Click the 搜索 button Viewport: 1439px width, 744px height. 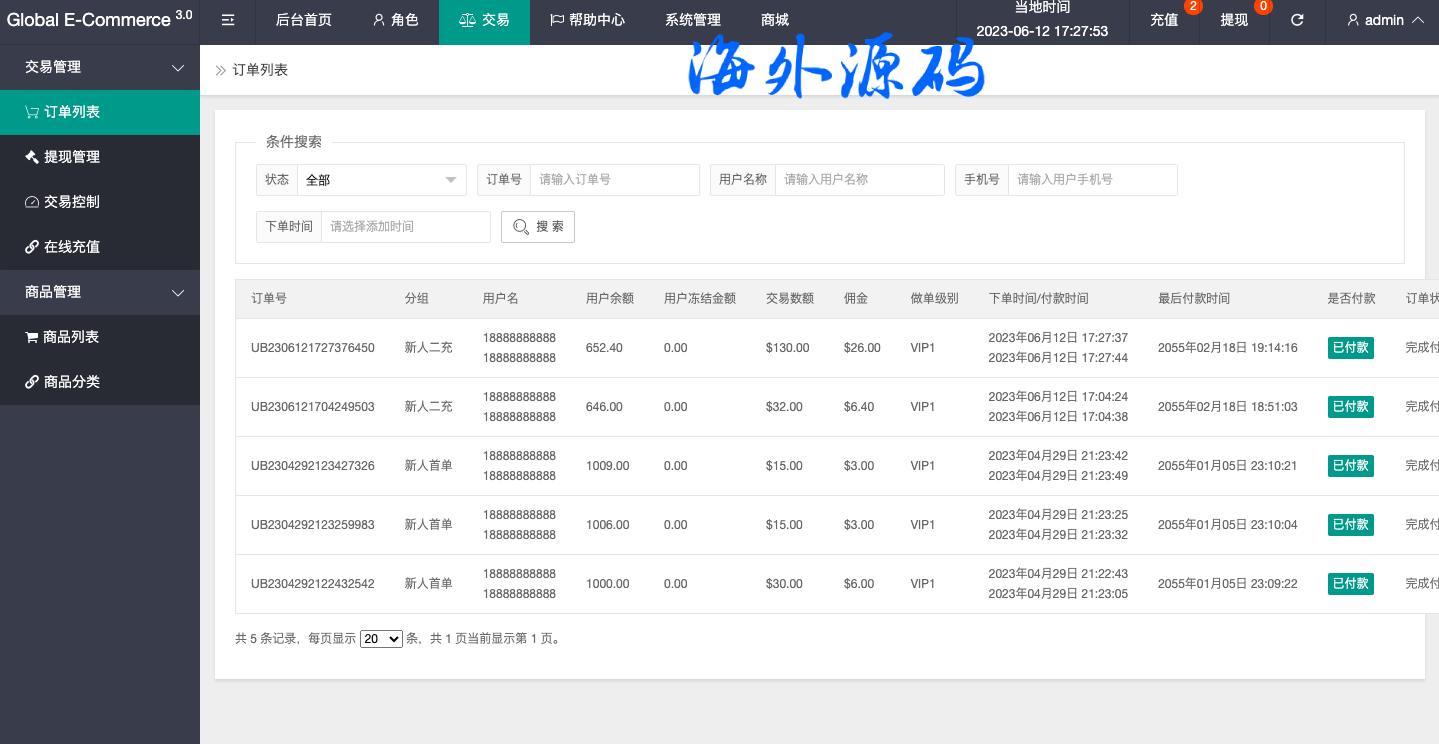coord(538,227)
